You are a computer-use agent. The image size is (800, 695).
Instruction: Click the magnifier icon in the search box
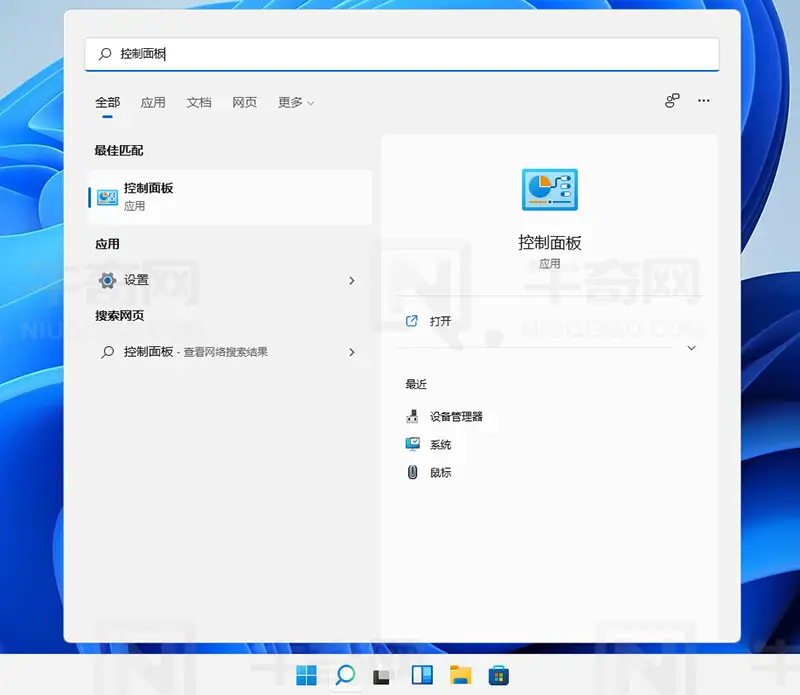(x=105, y=54)
